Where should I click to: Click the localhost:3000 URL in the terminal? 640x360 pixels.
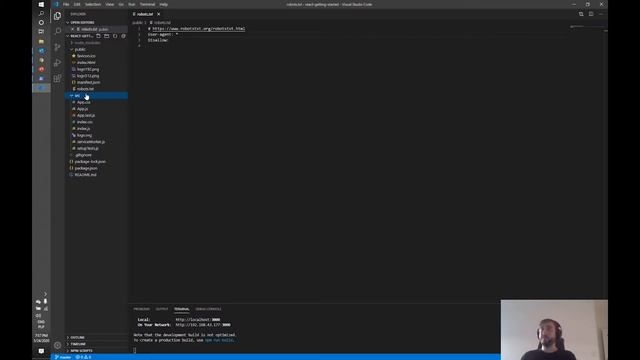198,320
